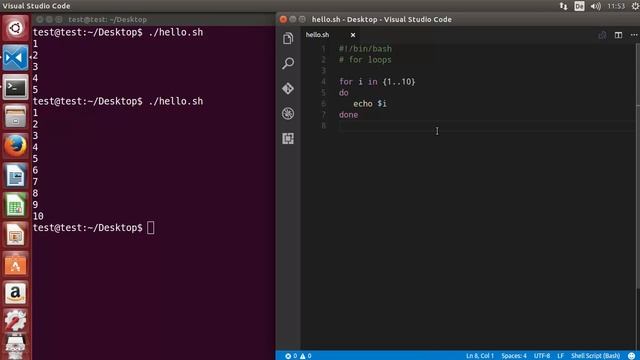Click the line 4 'for i in {1..10}' code

point(377,82)
